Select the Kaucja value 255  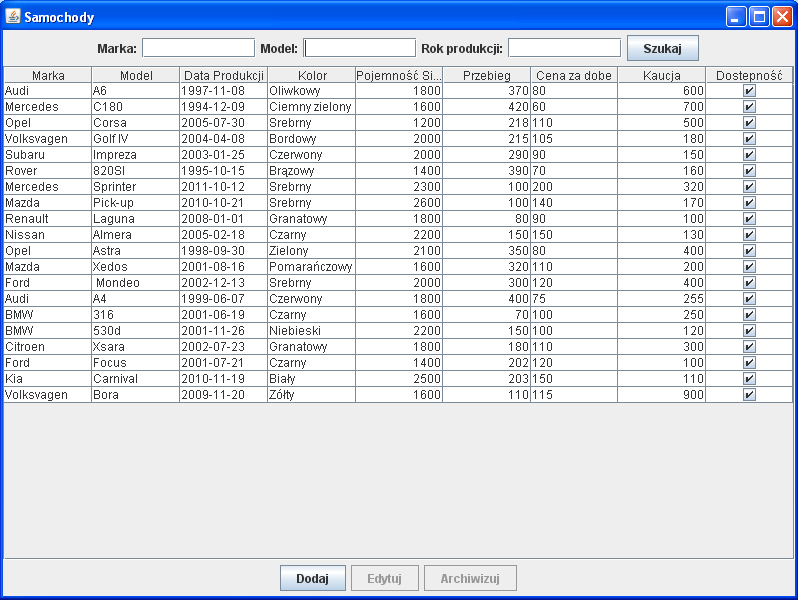[662, 299]
